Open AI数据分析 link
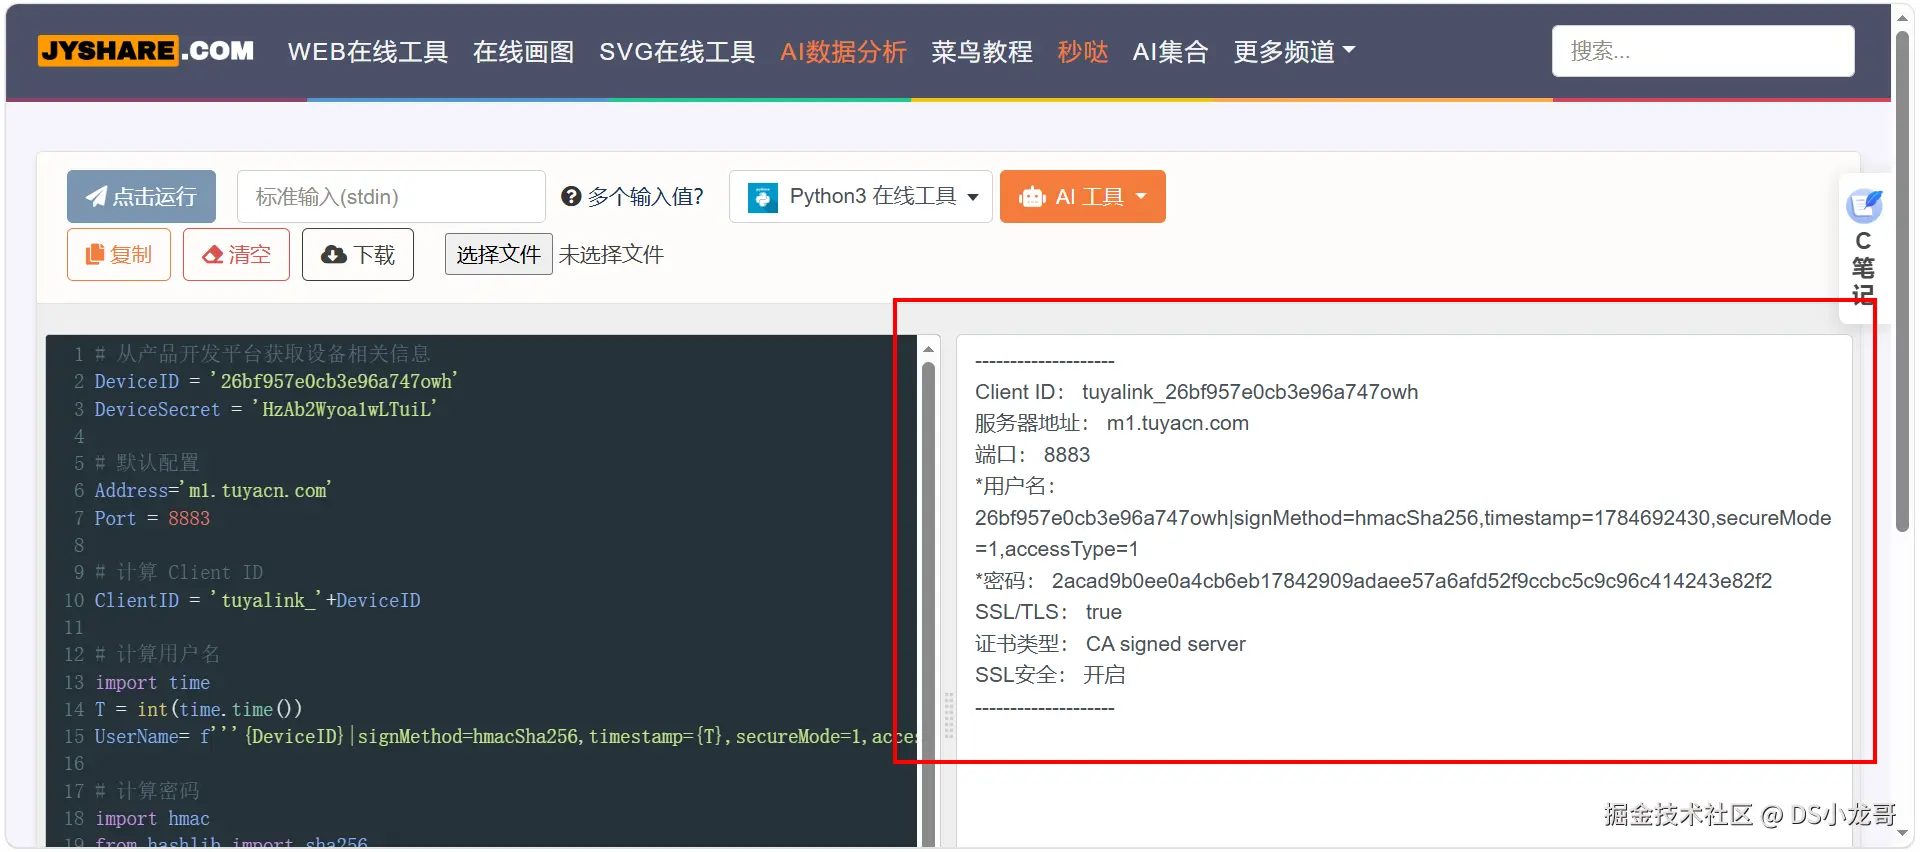Viewport: 1920px width, 852px height. click(843, 51)
